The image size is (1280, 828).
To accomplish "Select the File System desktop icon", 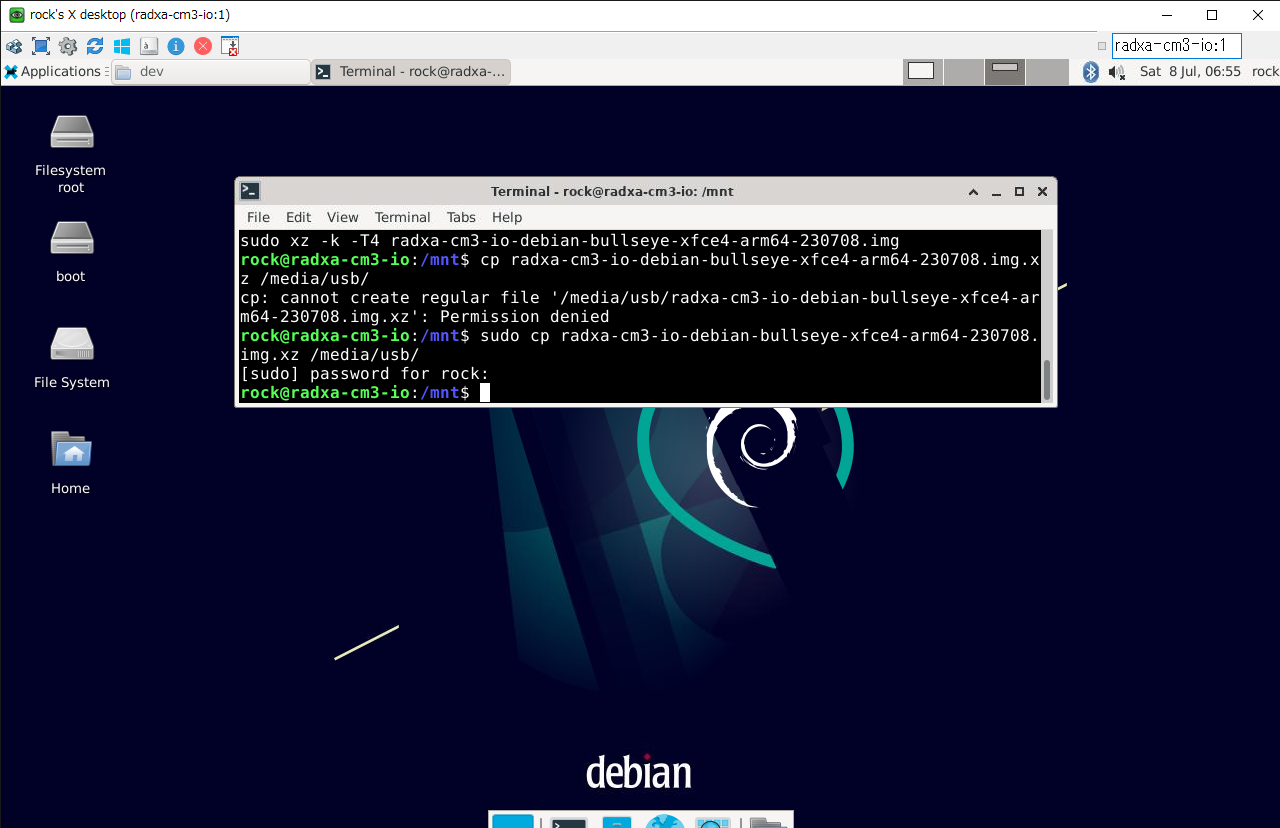I will [71, 357].
